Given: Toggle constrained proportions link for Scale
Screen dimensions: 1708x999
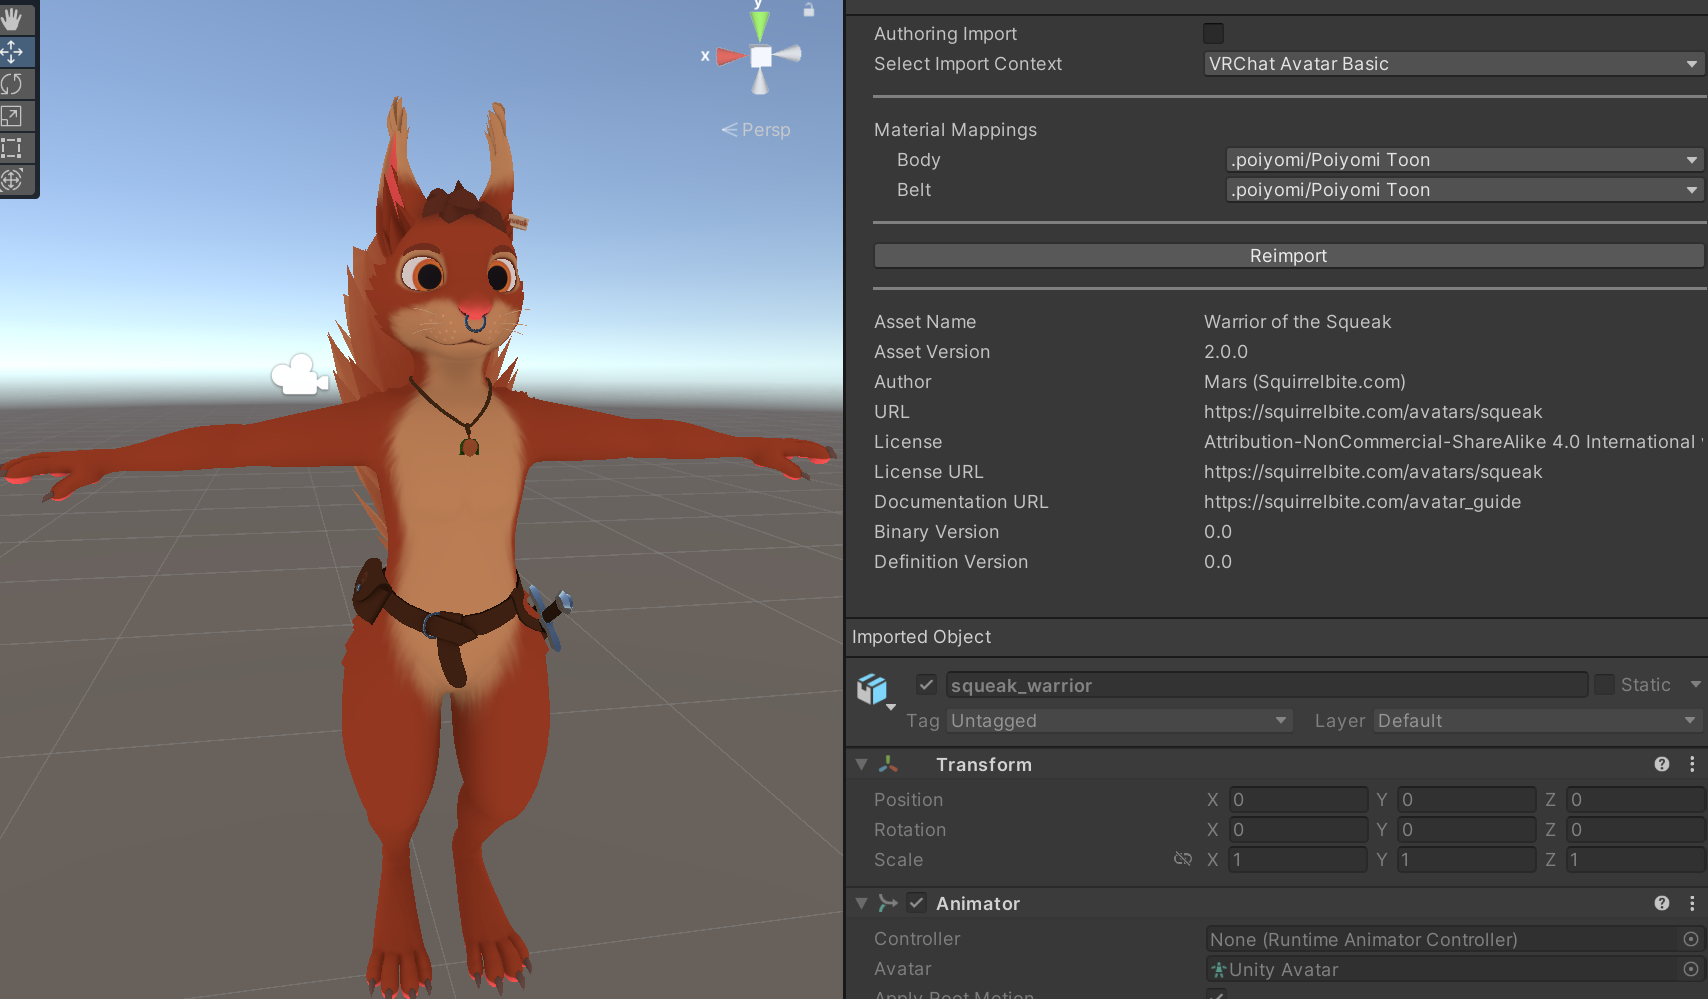Looking at the screenshot, I should coord(1183,859).
